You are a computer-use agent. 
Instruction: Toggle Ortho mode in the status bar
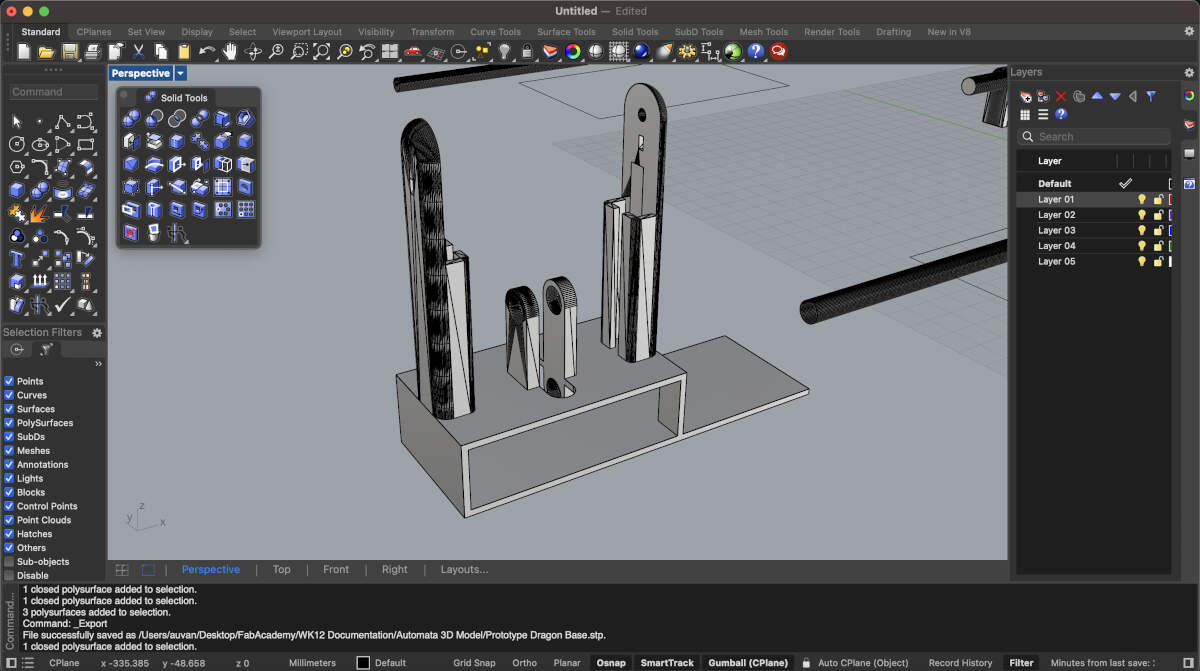point(524,663)
